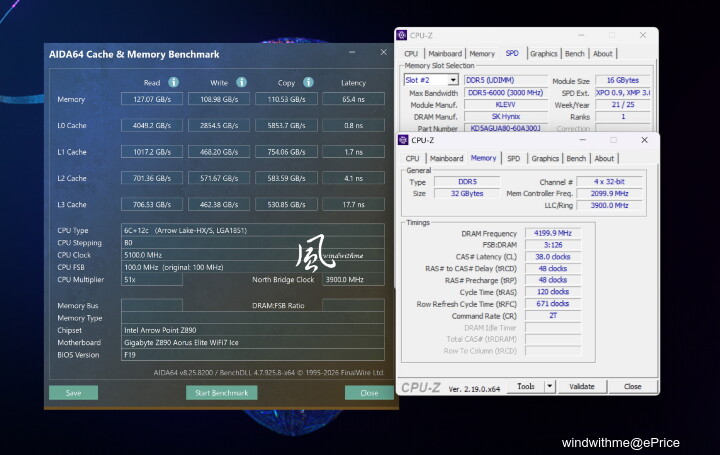Open Graphics tab in back CPU-Z window
720x455 pixels.
[544, 54]
